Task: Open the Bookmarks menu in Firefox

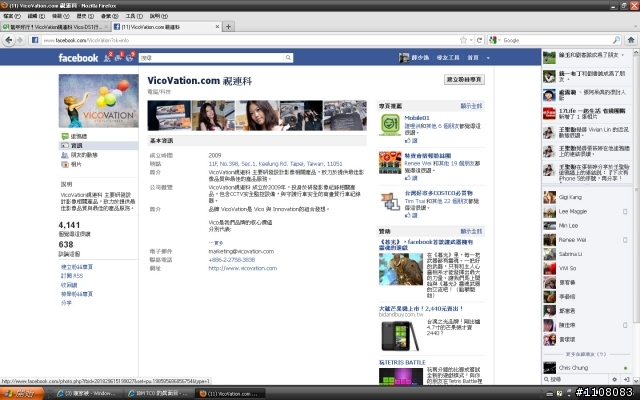Action: pyautogui.click(x=109, y=16)
